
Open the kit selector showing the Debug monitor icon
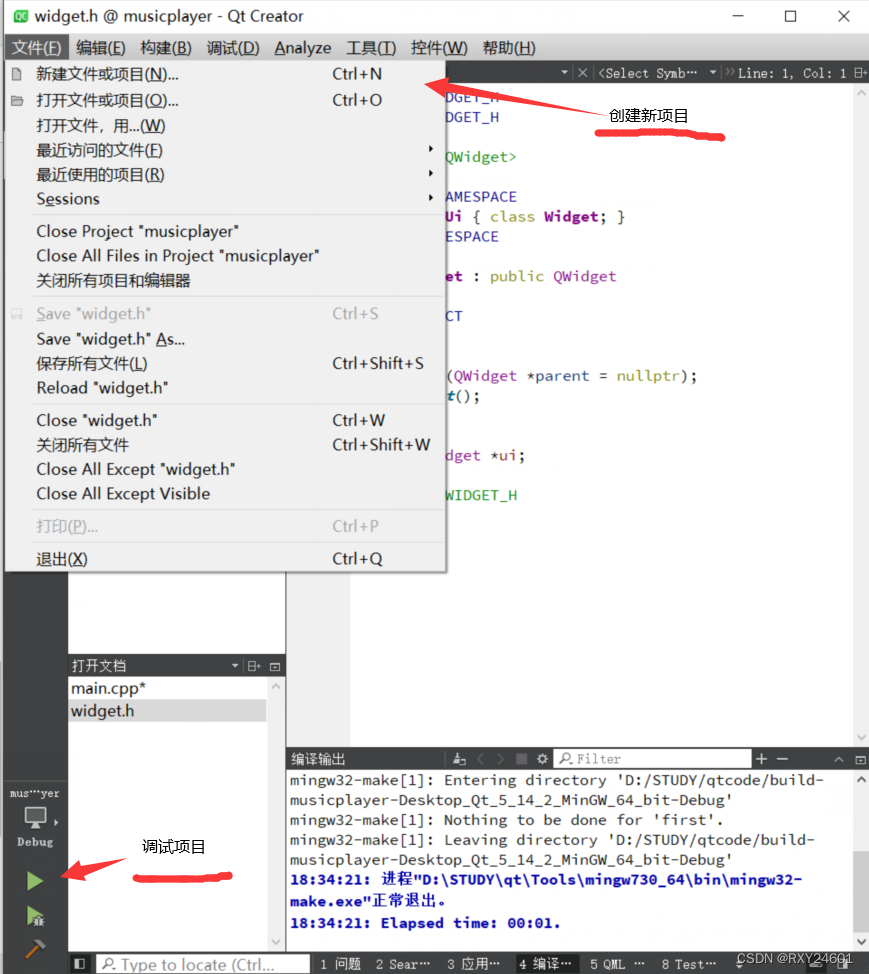coord(34,820)
